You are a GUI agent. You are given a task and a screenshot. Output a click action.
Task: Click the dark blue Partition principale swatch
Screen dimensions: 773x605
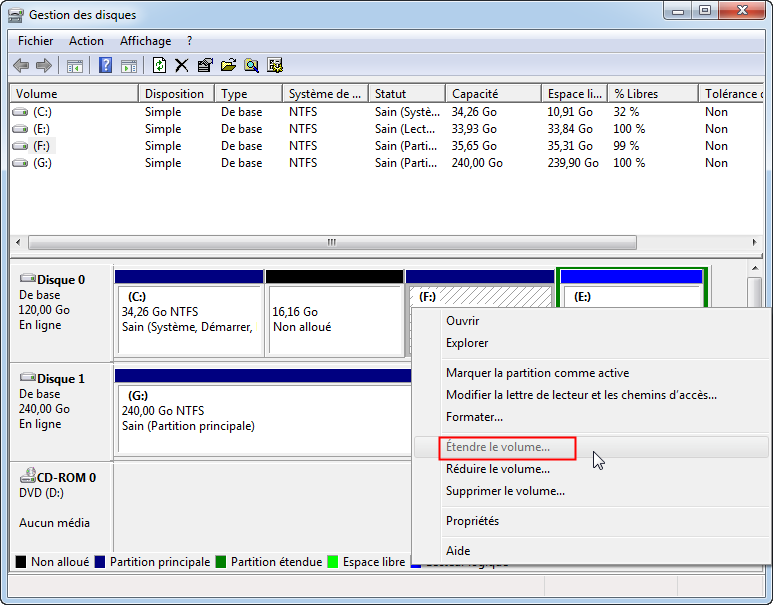[x=100, y=562]
